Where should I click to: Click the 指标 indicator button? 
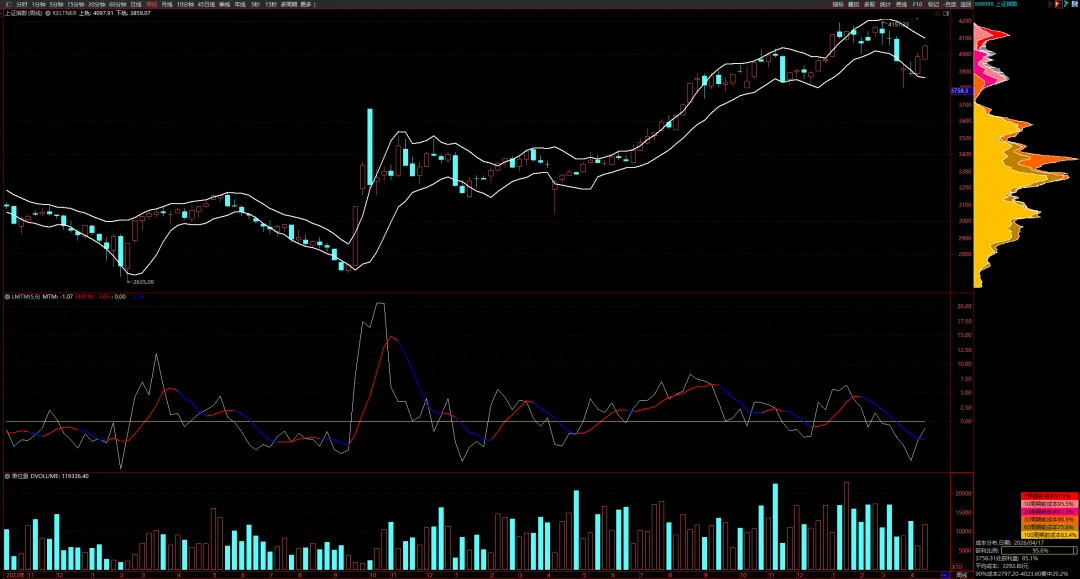[838, 4]
